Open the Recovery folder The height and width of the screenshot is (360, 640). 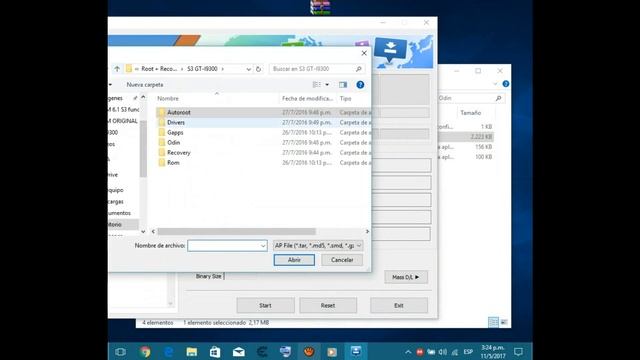[179, 153]
